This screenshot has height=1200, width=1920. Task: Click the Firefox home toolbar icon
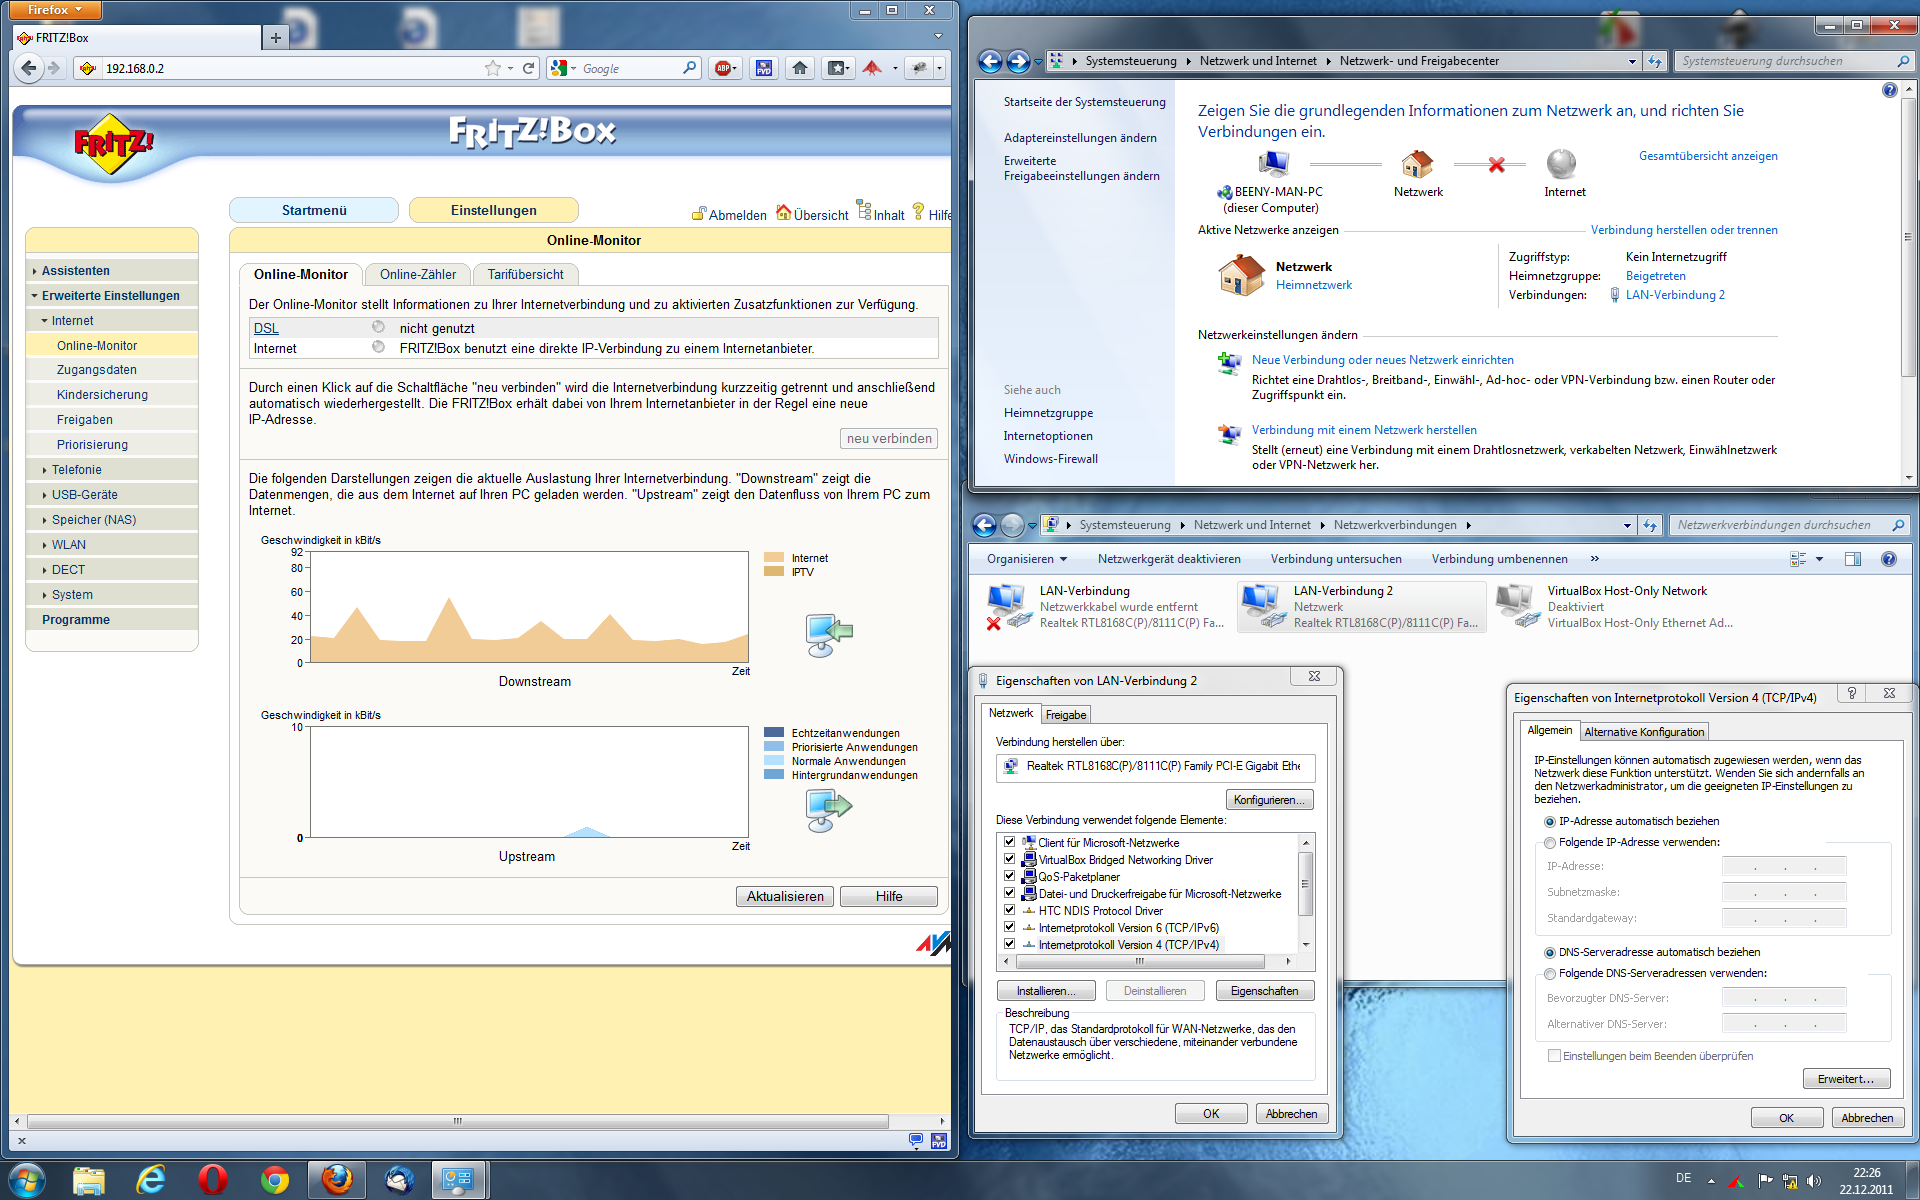800,68
